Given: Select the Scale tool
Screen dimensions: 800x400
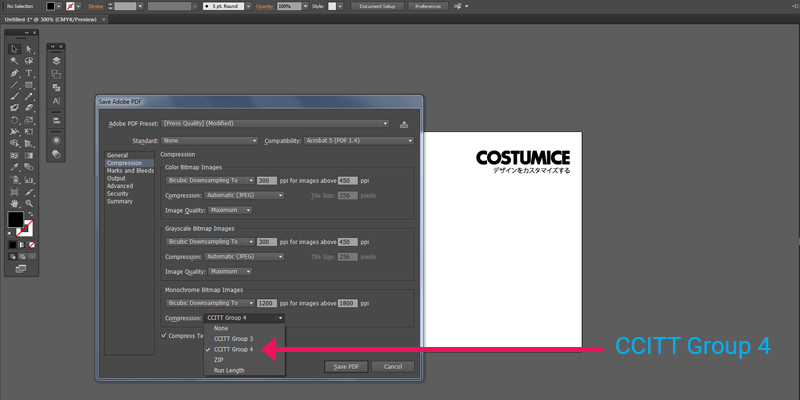Looking at the screenshot, I should (x=29, y=120).
